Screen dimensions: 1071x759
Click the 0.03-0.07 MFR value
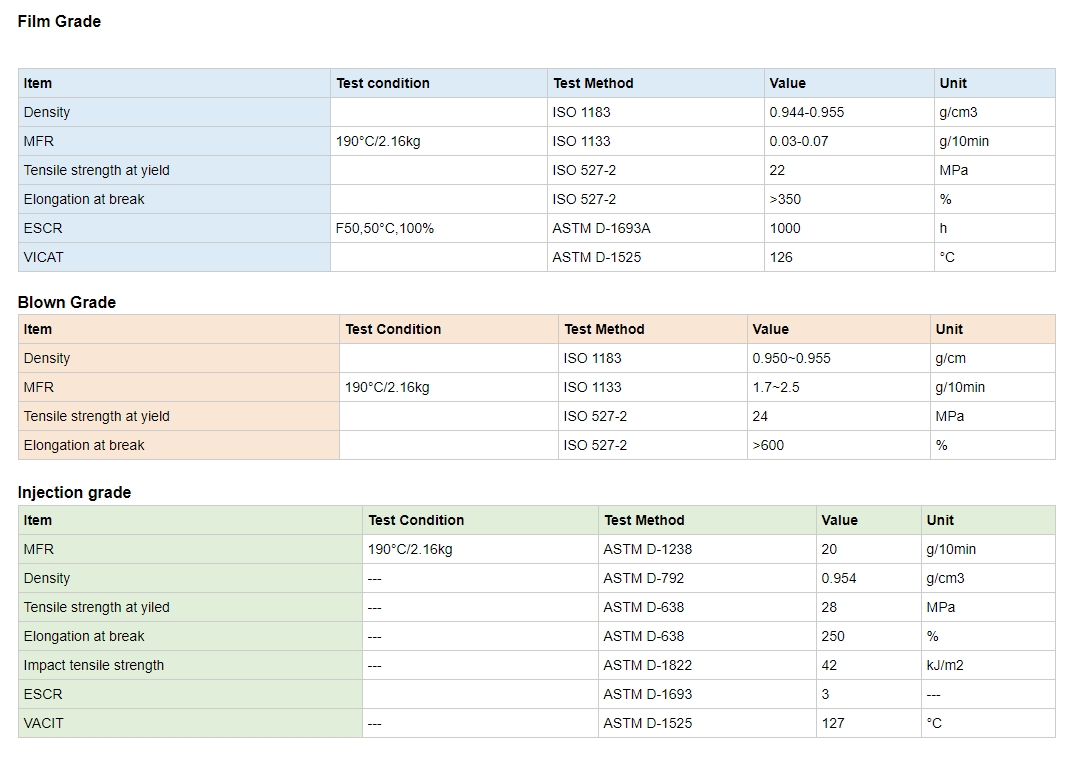click(x=798, y=141)
